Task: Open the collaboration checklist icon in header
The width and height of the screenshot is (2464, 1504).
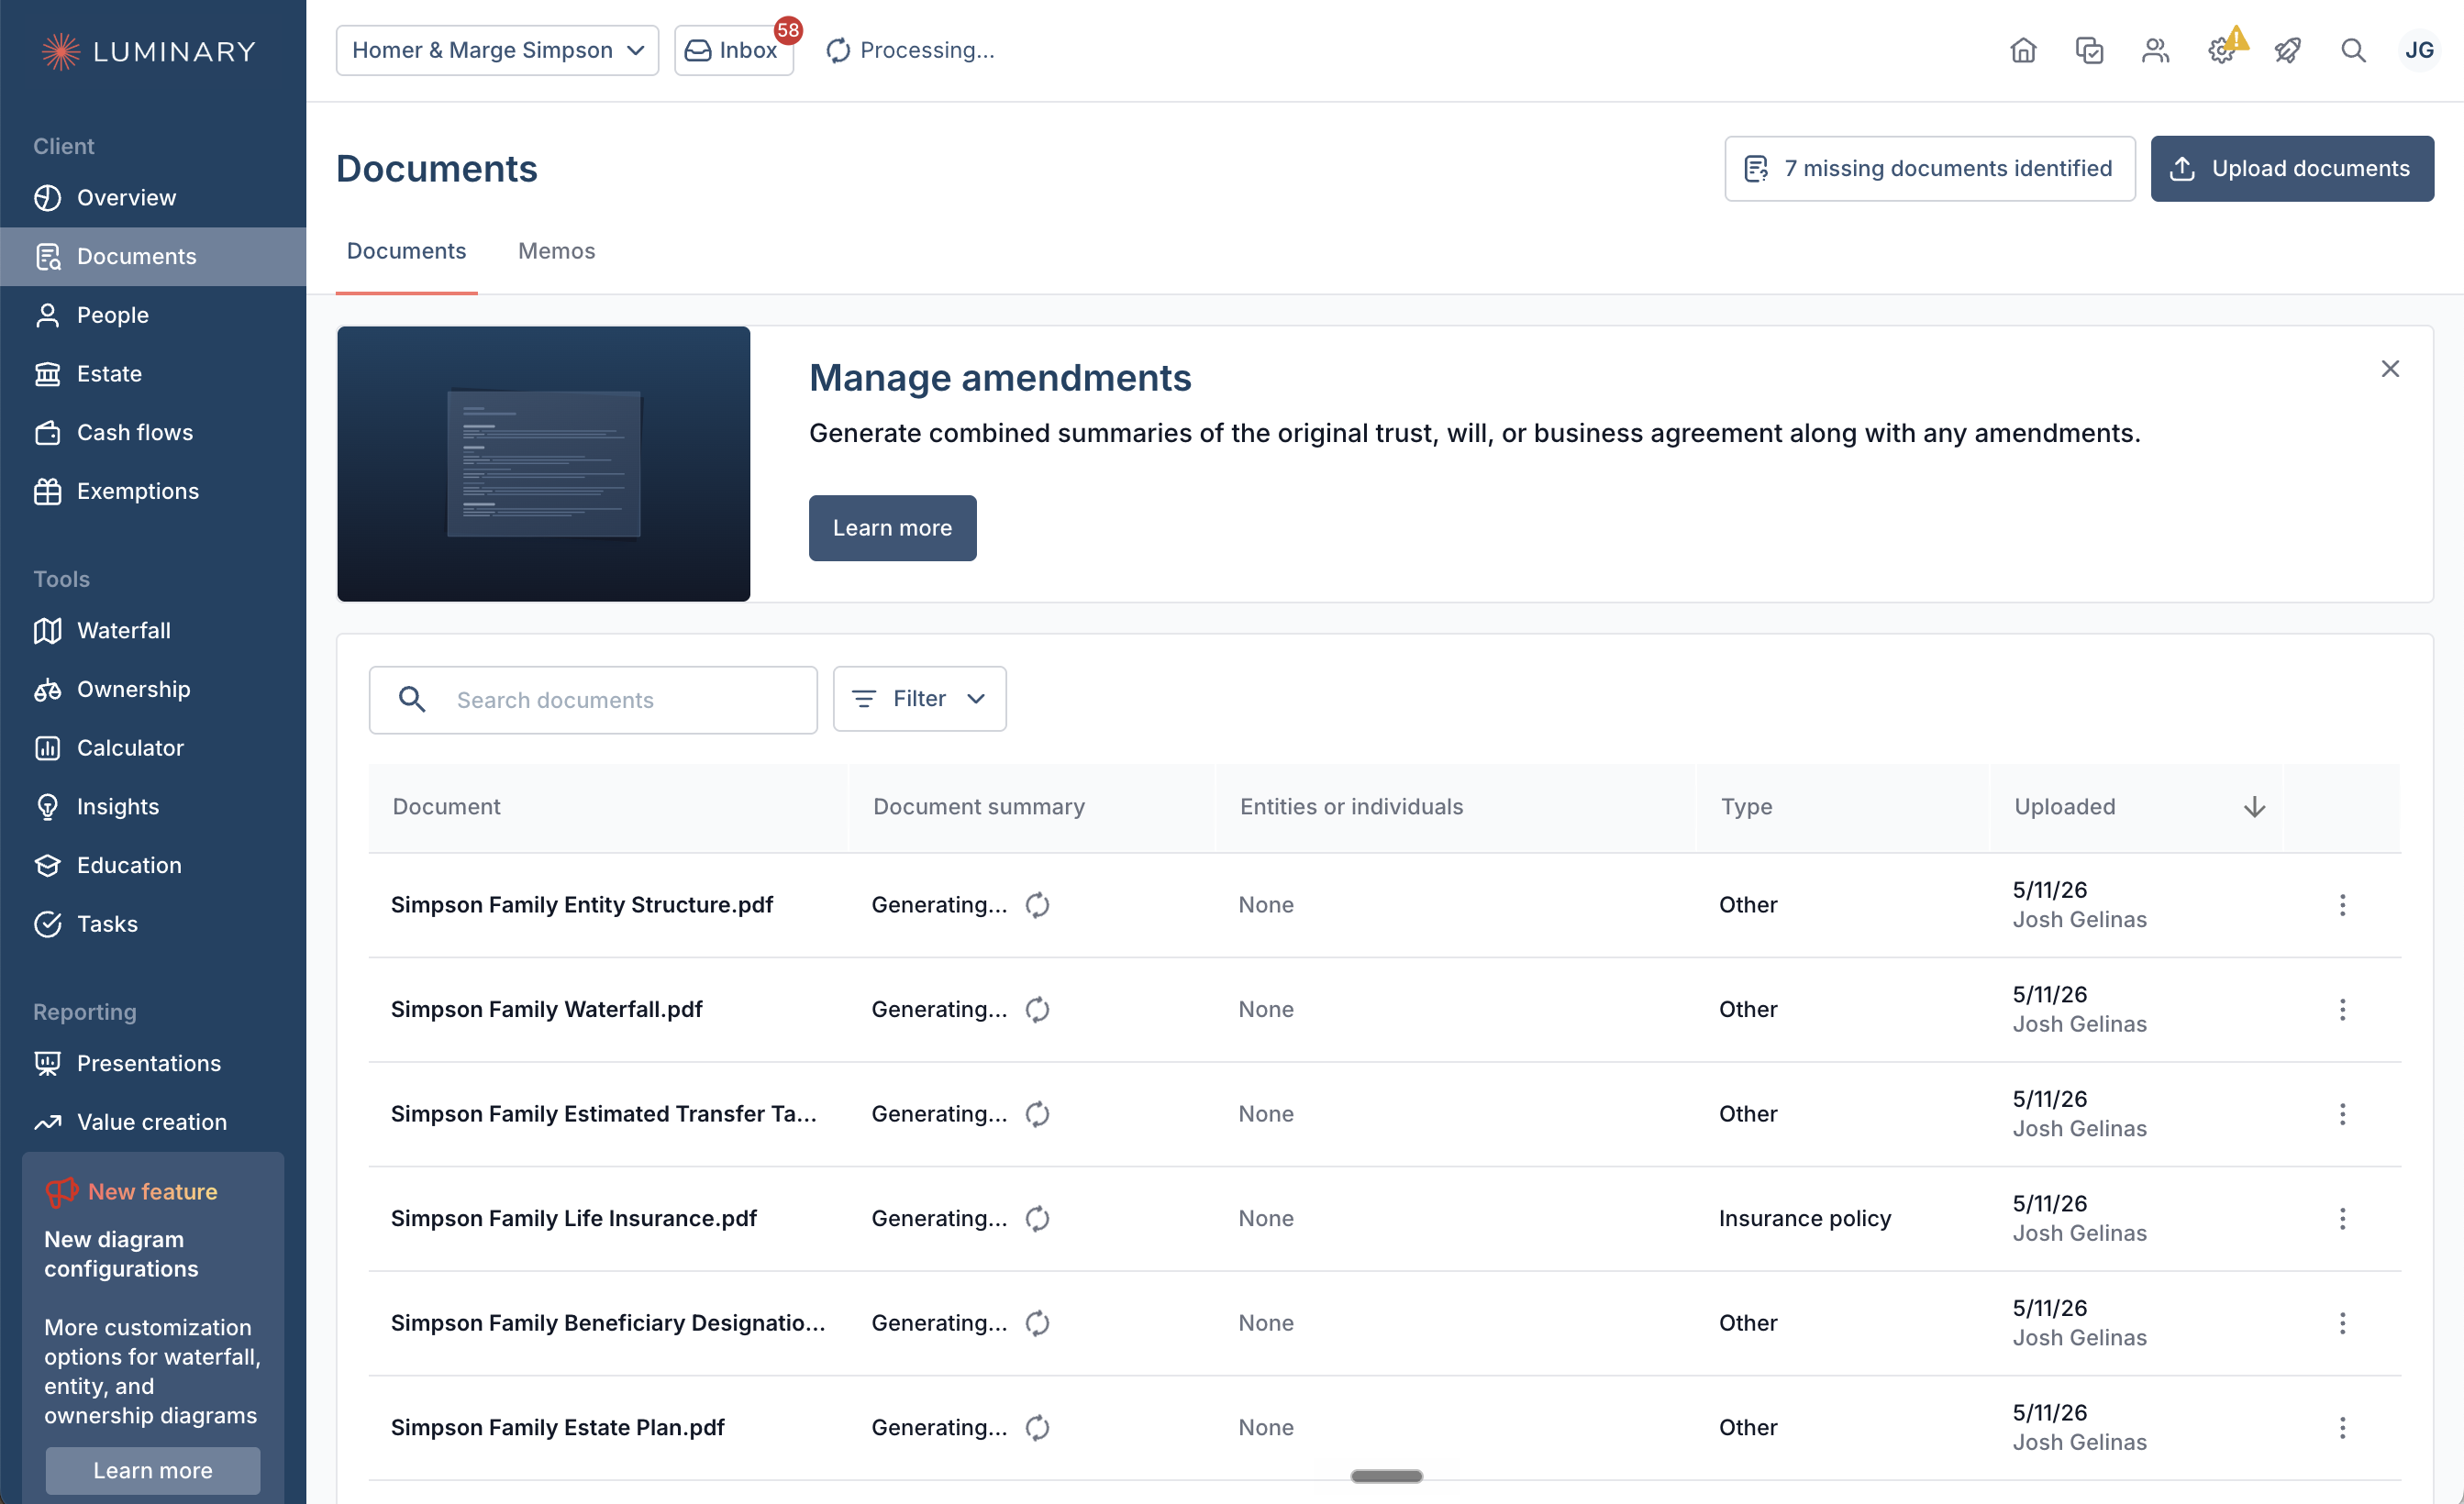Action: [x=2089, y=50]
